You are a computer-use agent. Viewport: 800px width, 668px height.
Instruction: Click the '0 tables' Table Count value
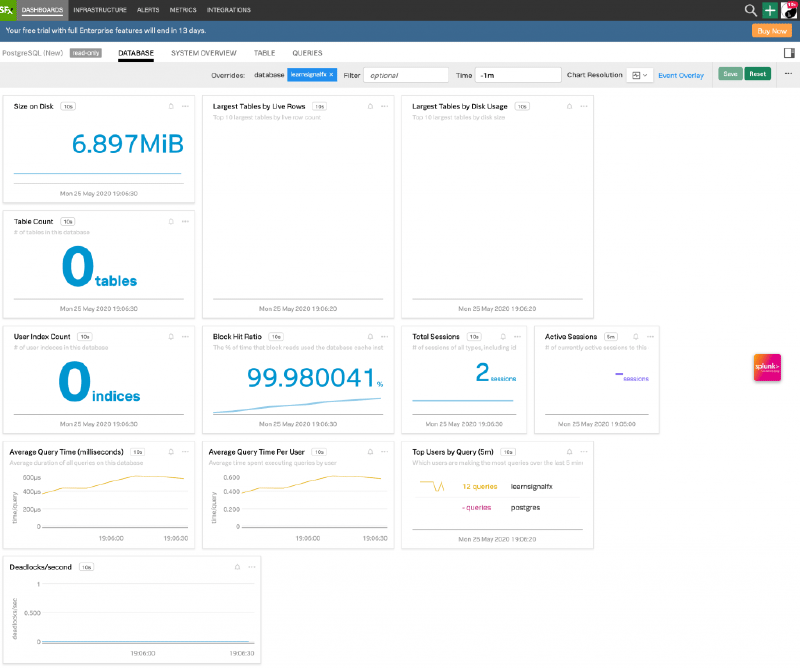(x=99, y=267)
